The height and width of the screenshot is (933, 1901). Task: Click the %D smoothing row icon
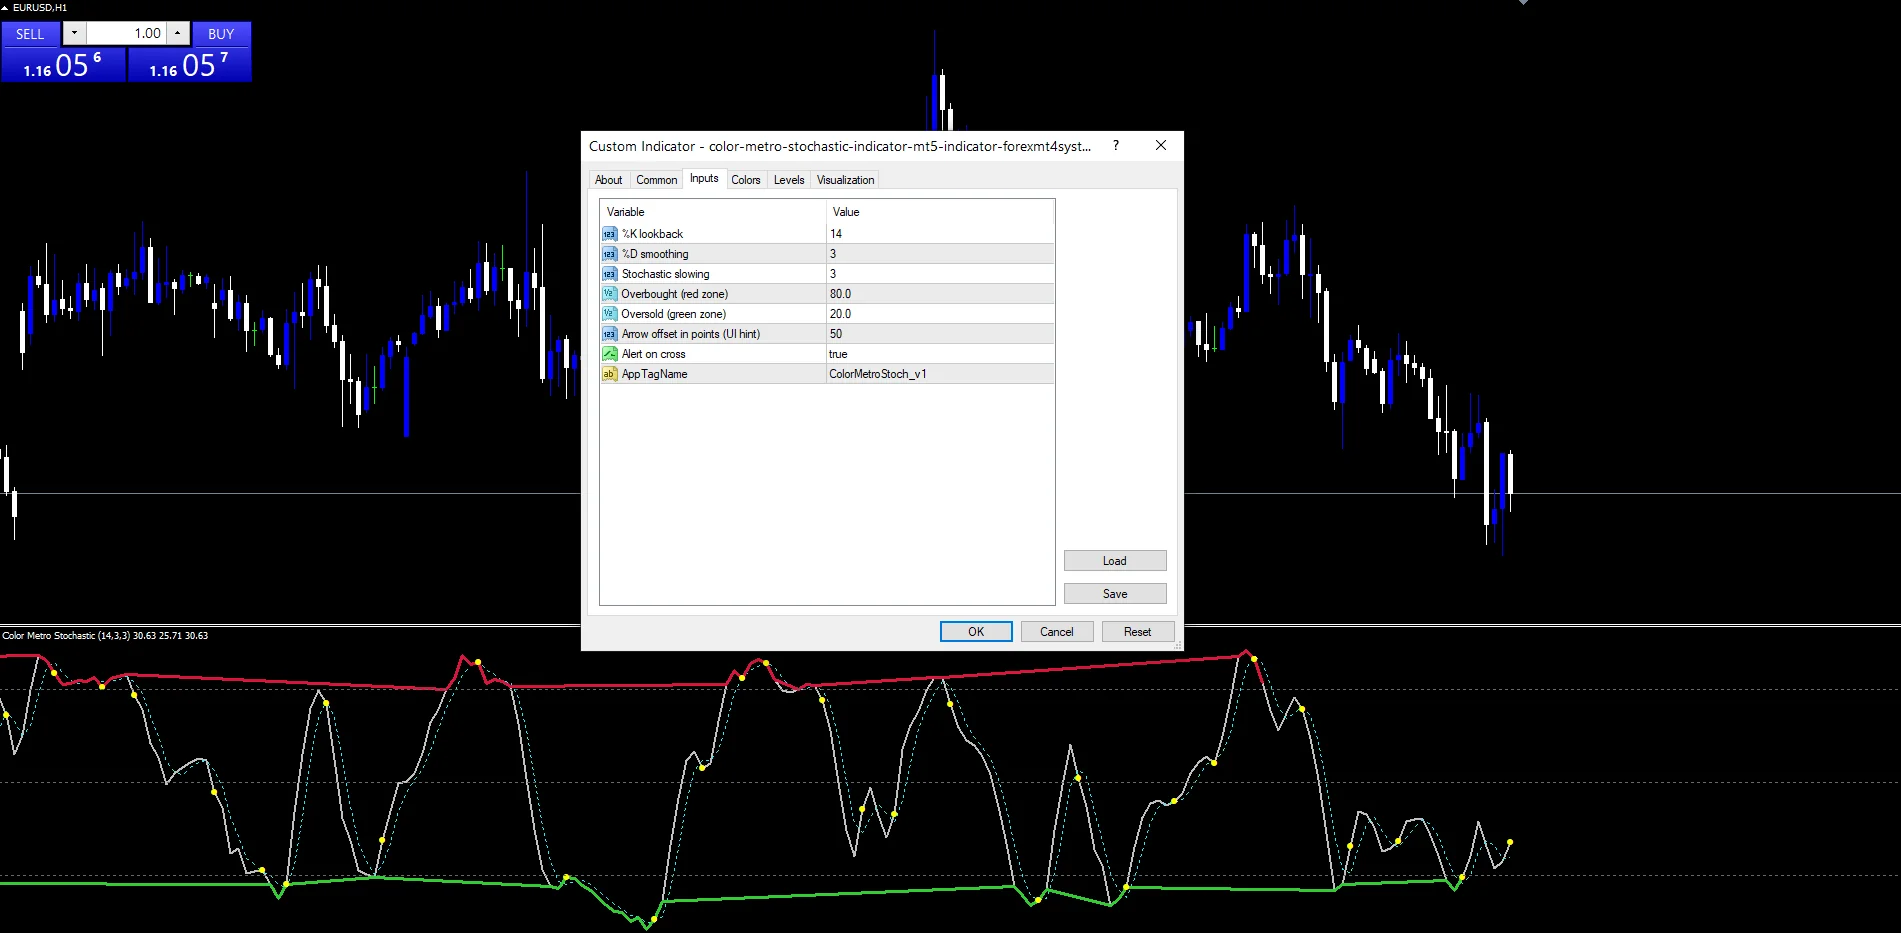point(609,254)
